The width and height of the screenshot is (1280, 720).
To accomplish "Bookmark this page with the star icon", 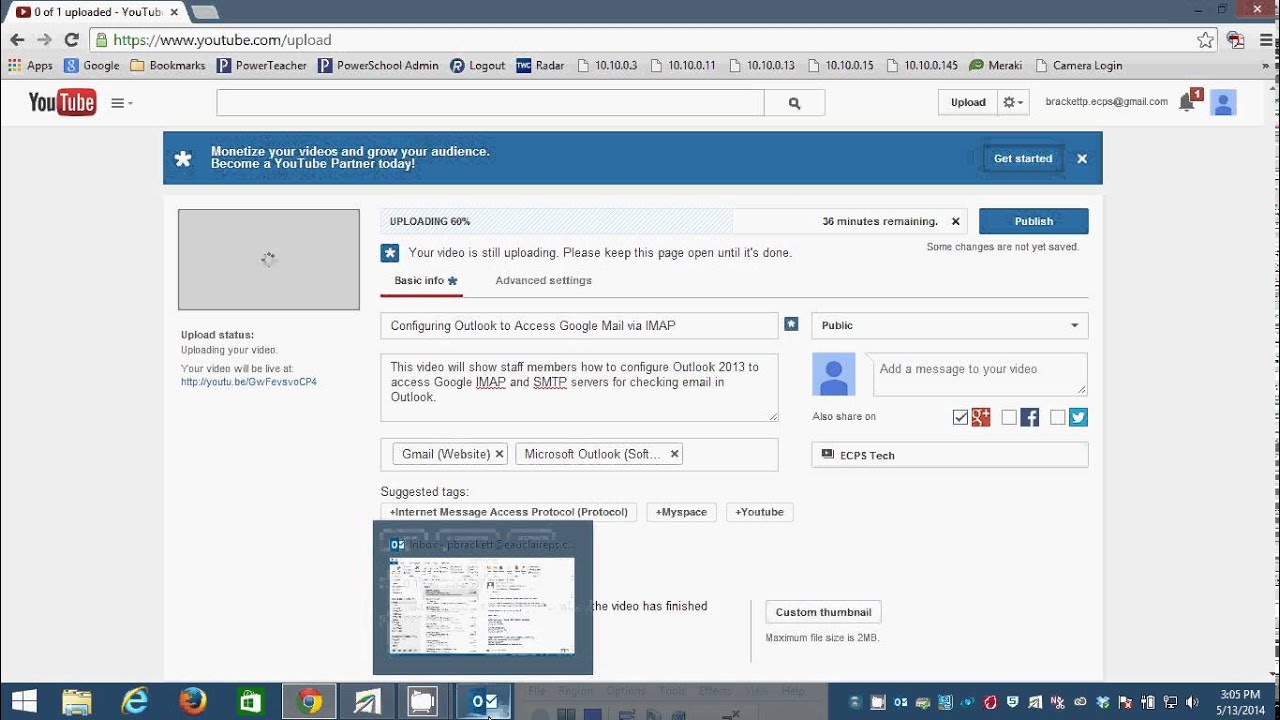I will point(1205,40).
